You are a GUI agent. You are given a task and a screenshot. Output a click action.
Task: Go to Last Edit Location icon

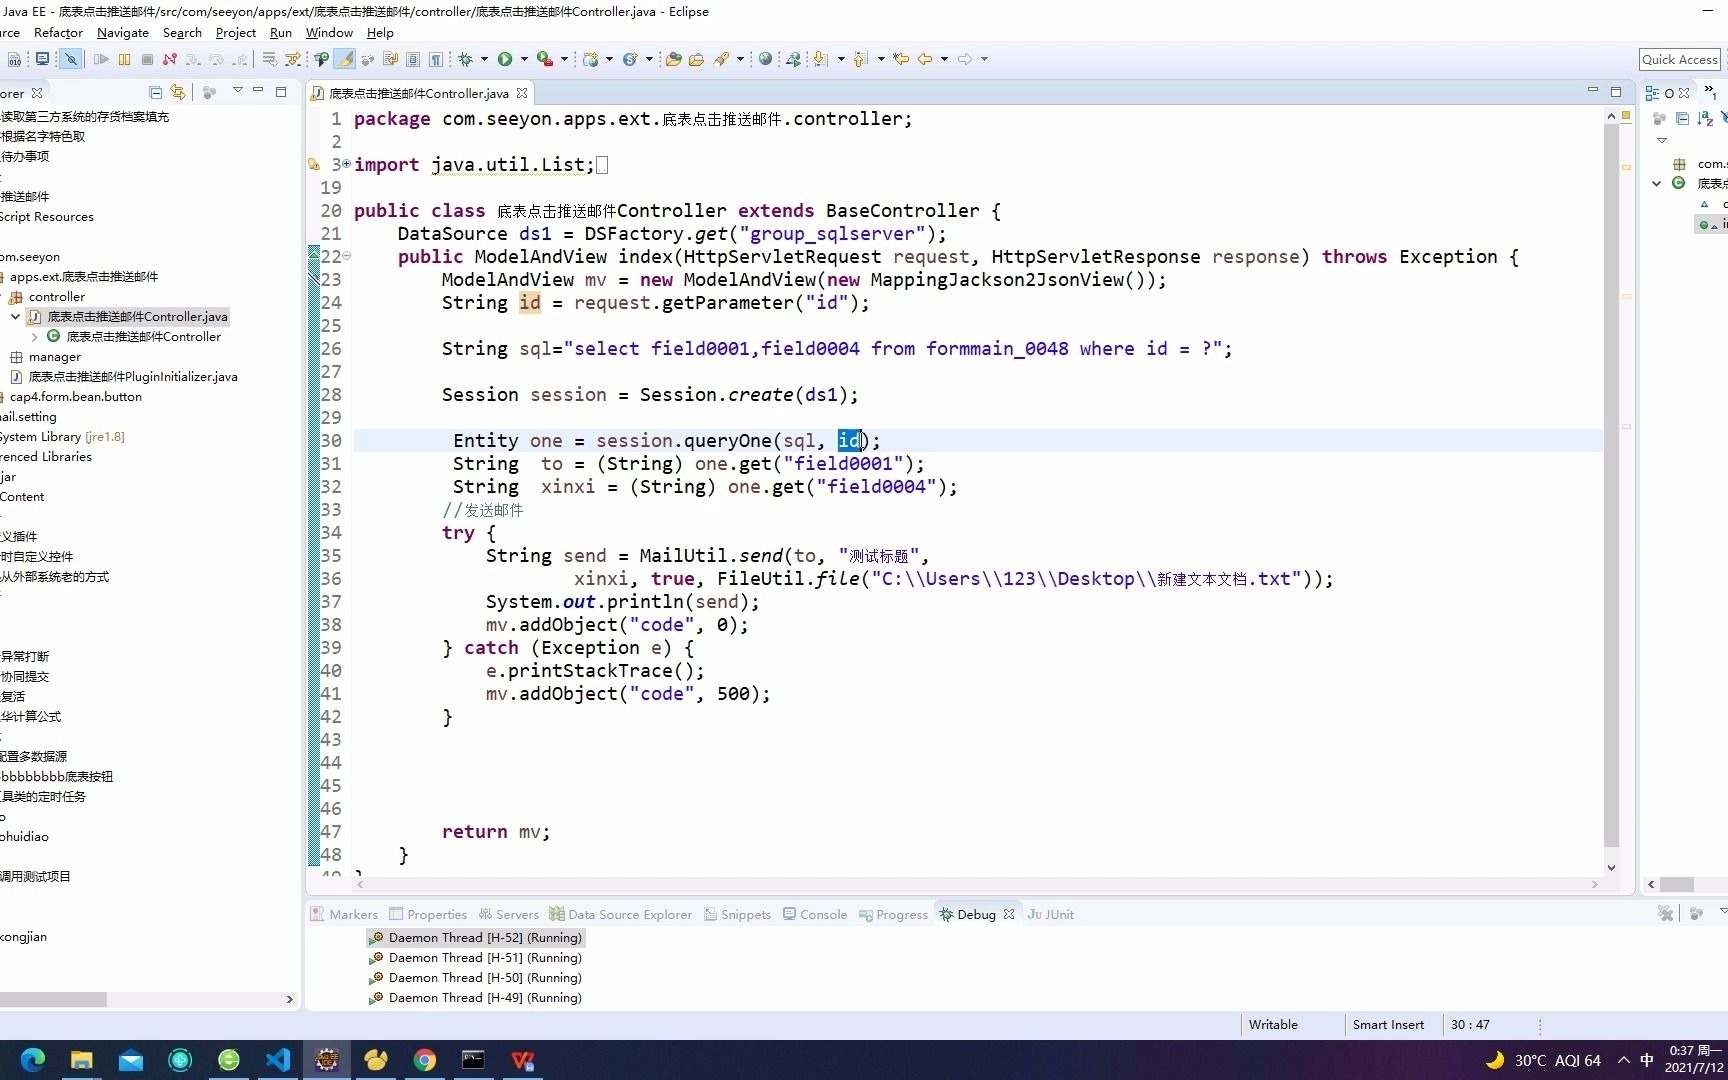[901, 59]
